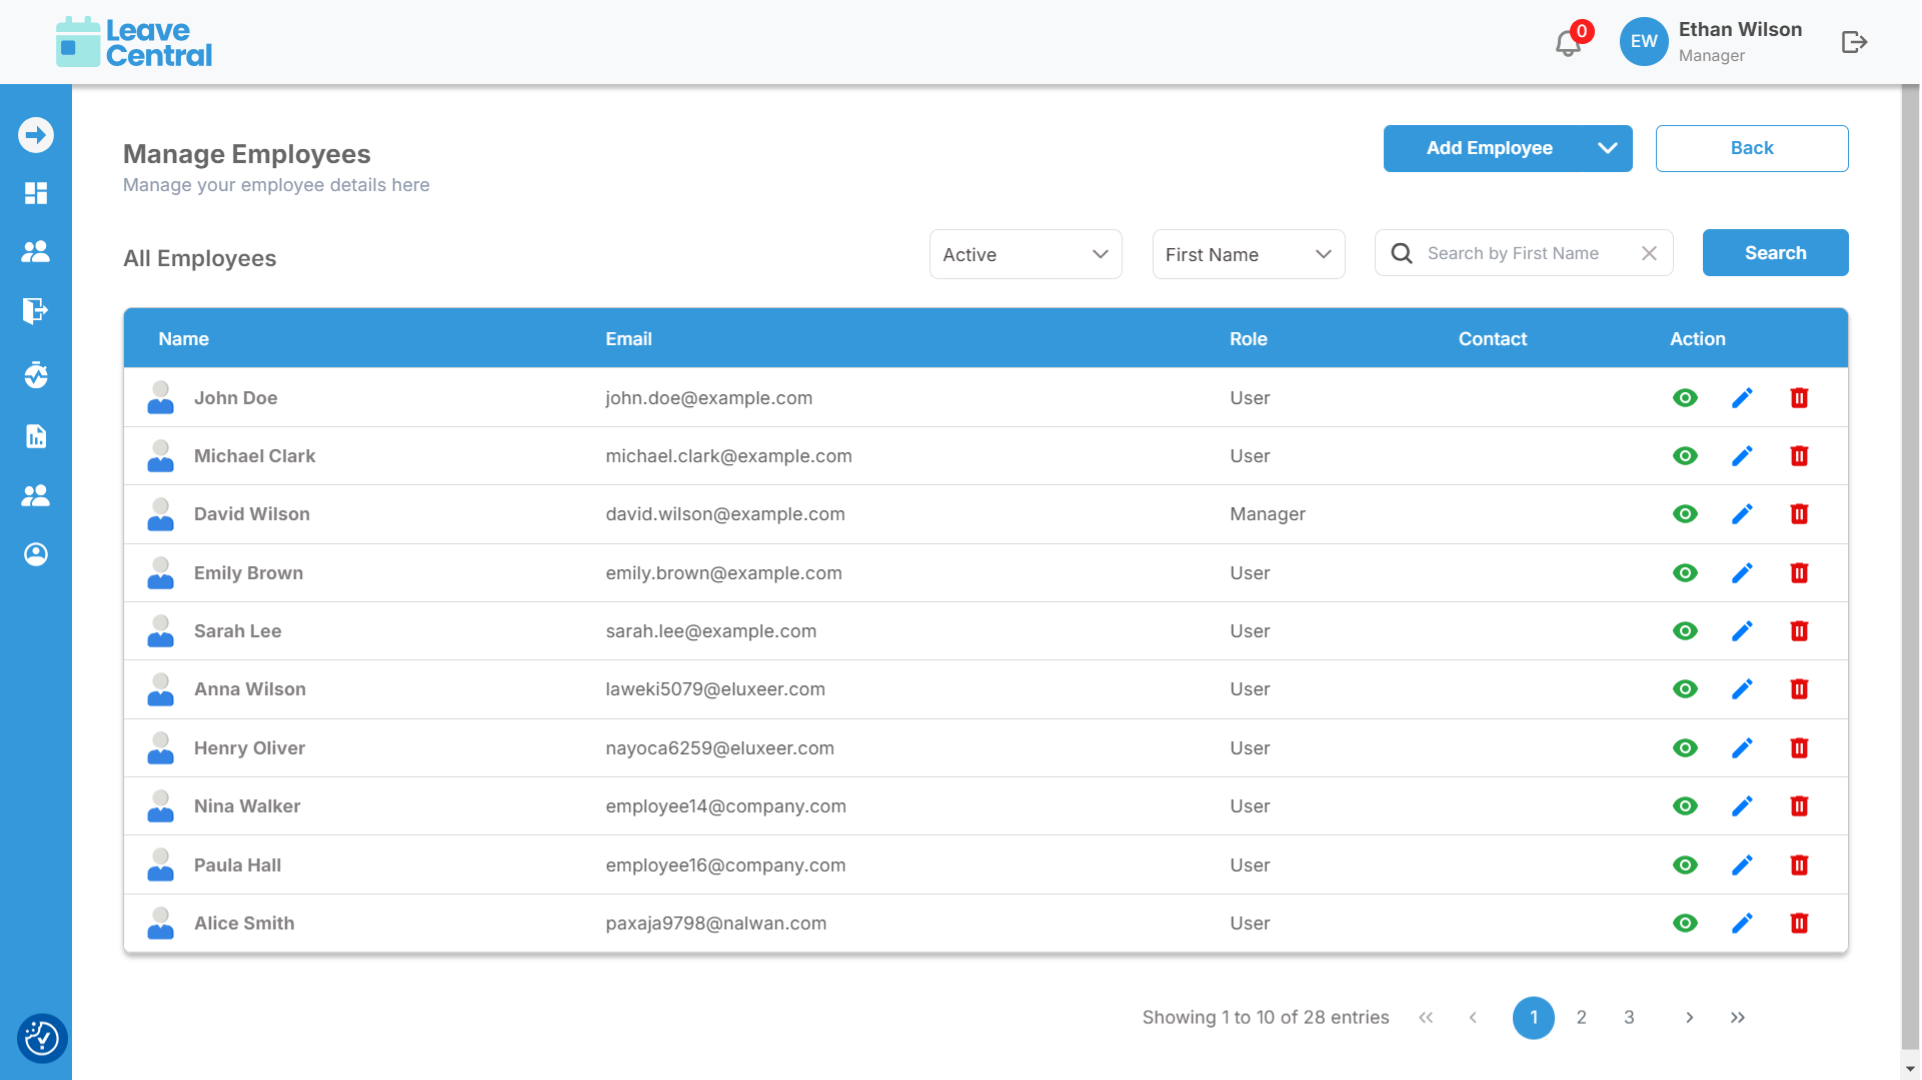1922x1080 pixels.
Task: Click the notification bell icon
Action: [1567, 43]
